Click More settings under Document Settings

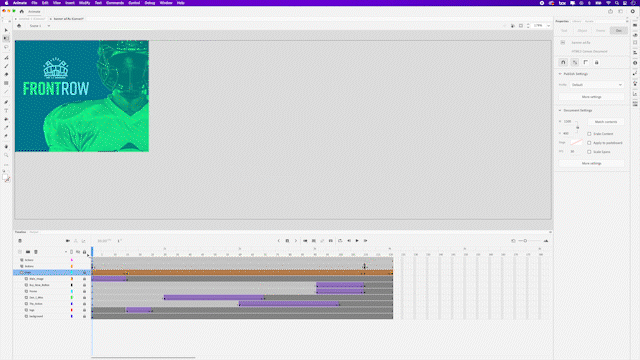click(x=591, y=163)
